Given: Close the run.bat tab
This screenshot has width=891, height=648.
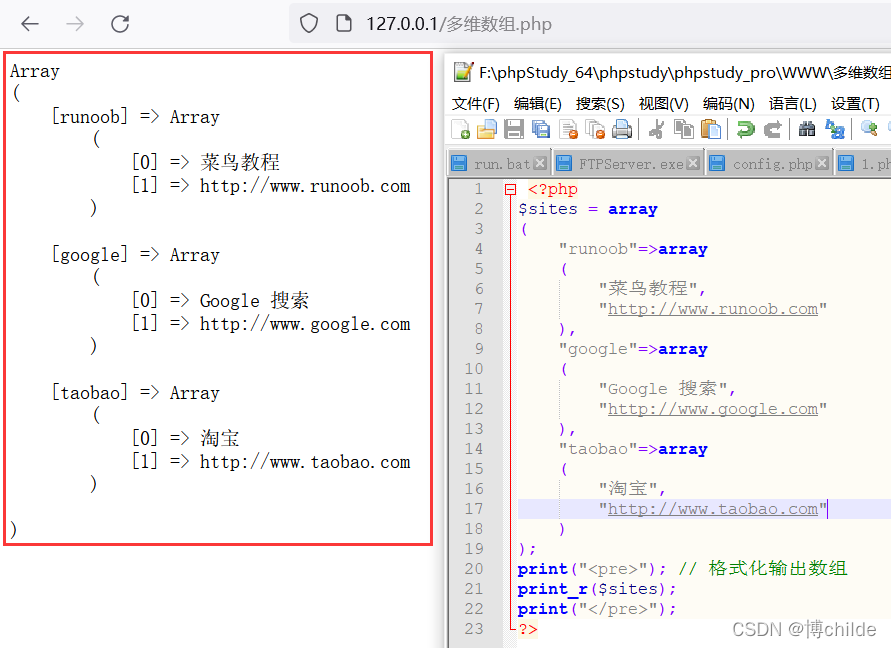Looking at the screenshot, I should click(x=540, y=163).
